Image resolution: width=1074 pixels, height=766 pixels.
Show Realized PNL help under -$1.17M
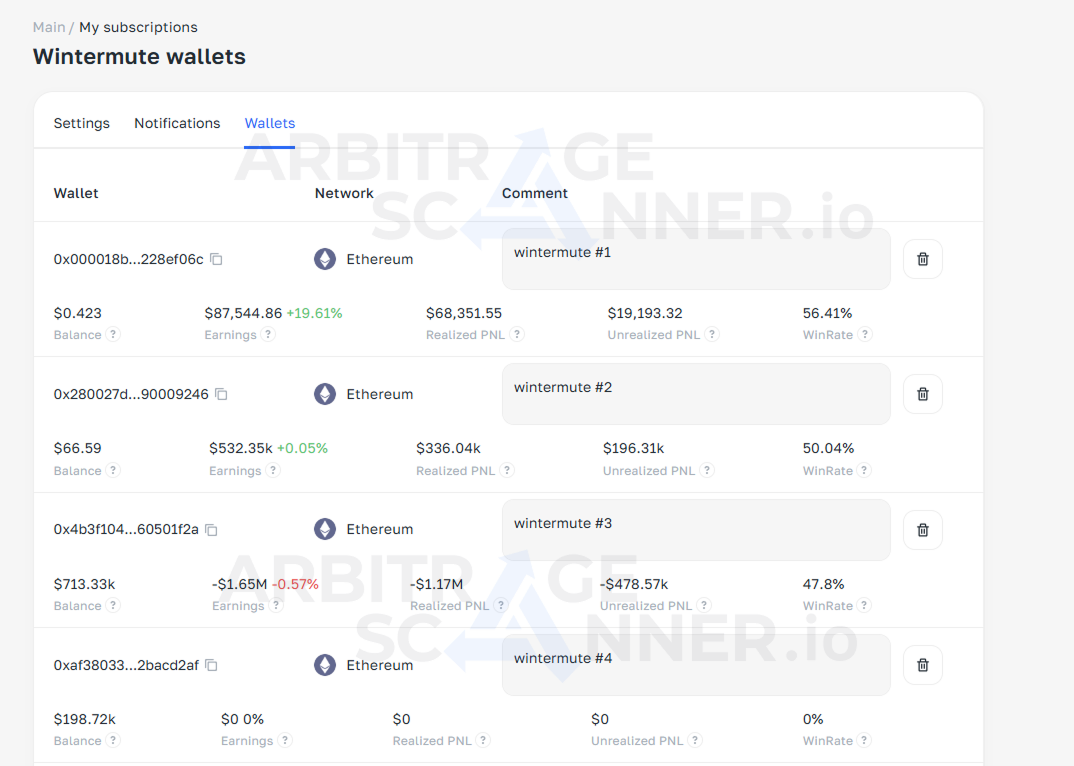[x=501, y=605]
